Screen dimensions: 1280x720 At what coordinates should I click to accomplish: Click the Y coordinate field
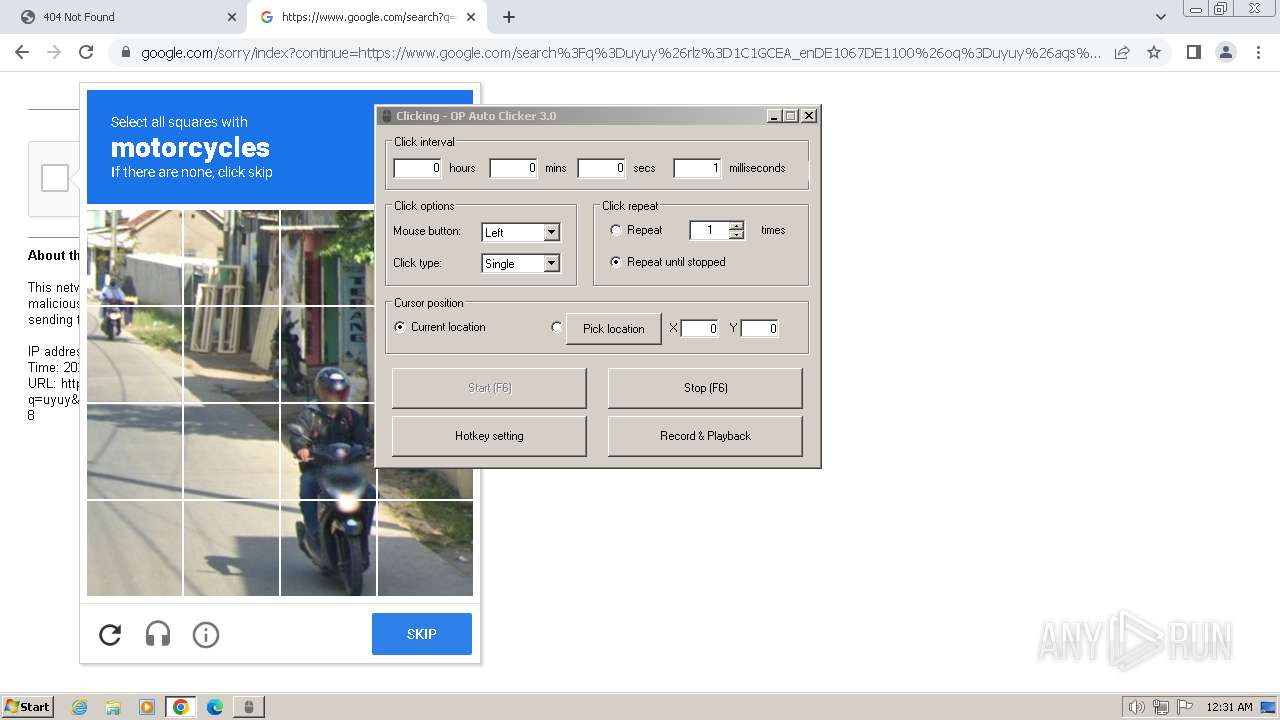click(x=760, y=328)
